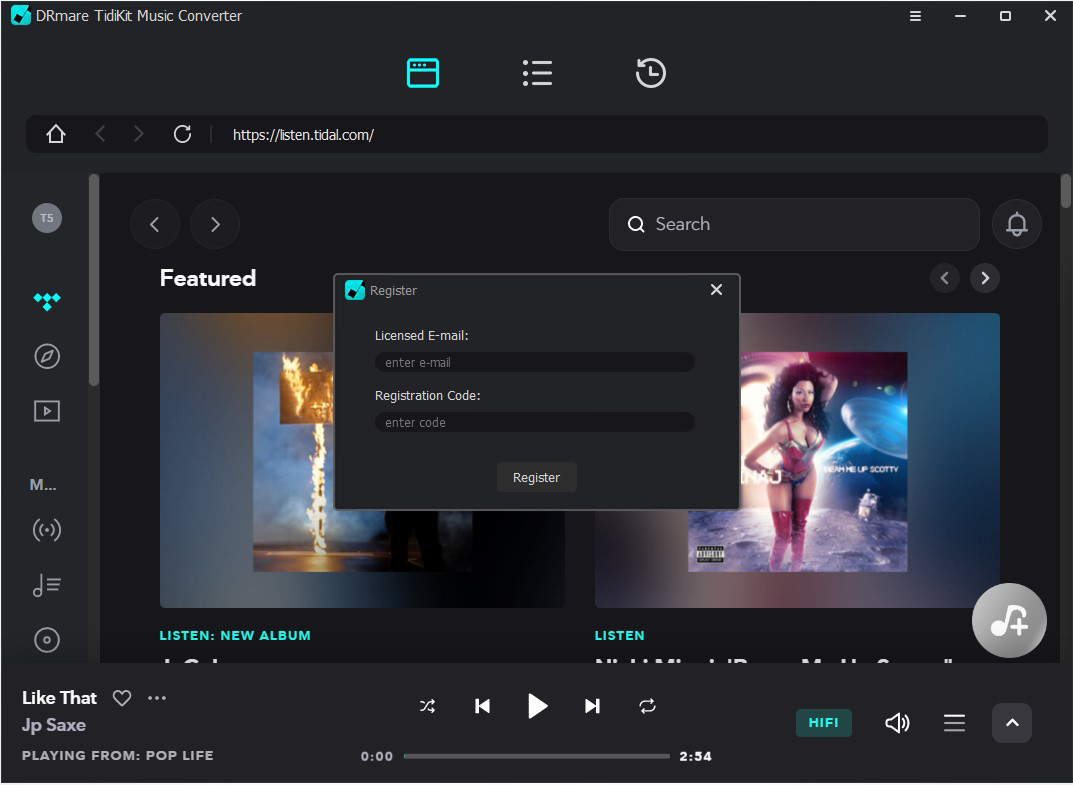Open the POP LIFE playing source
Image resolution: width=1073 pixels, height=785 pixels.
[180, 756]
